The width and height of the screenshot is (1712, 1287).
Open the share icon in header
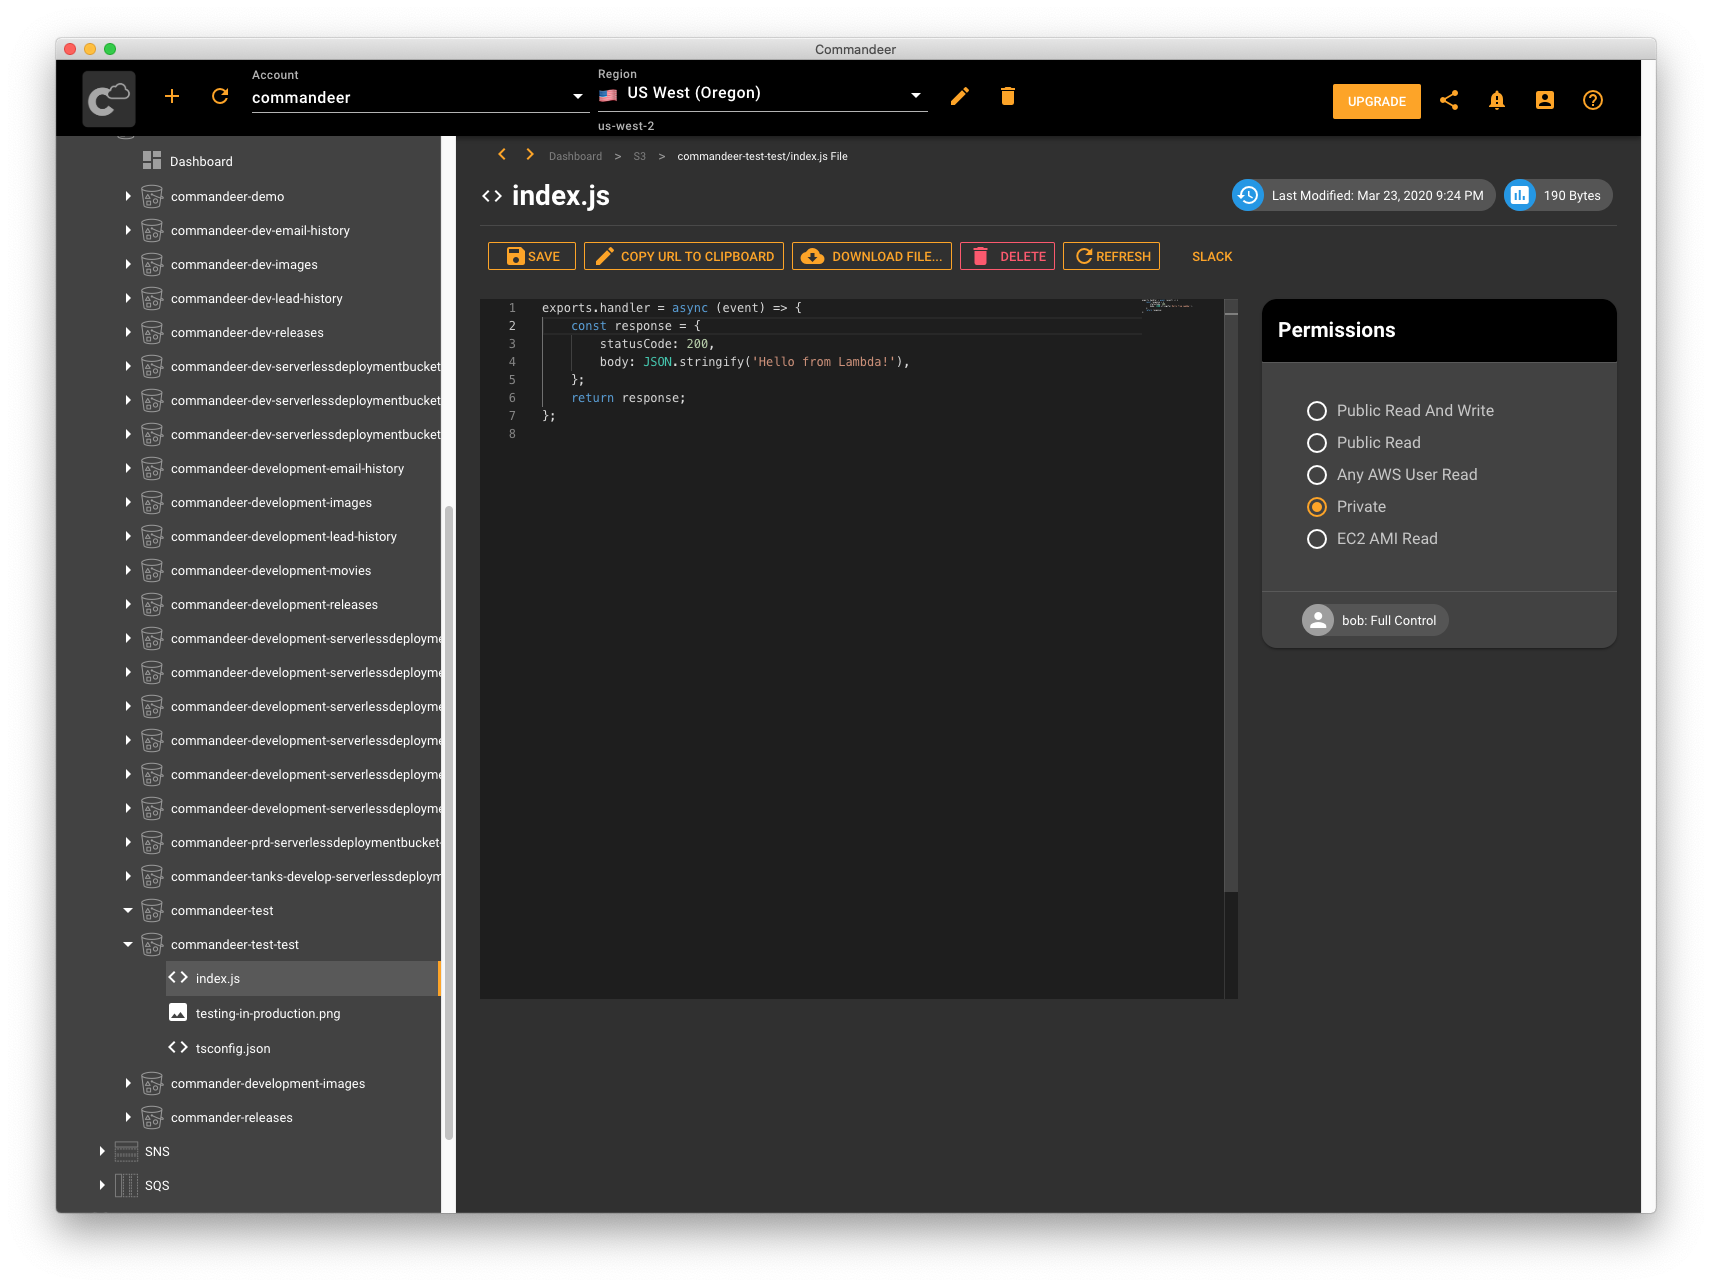point(1449,100)
